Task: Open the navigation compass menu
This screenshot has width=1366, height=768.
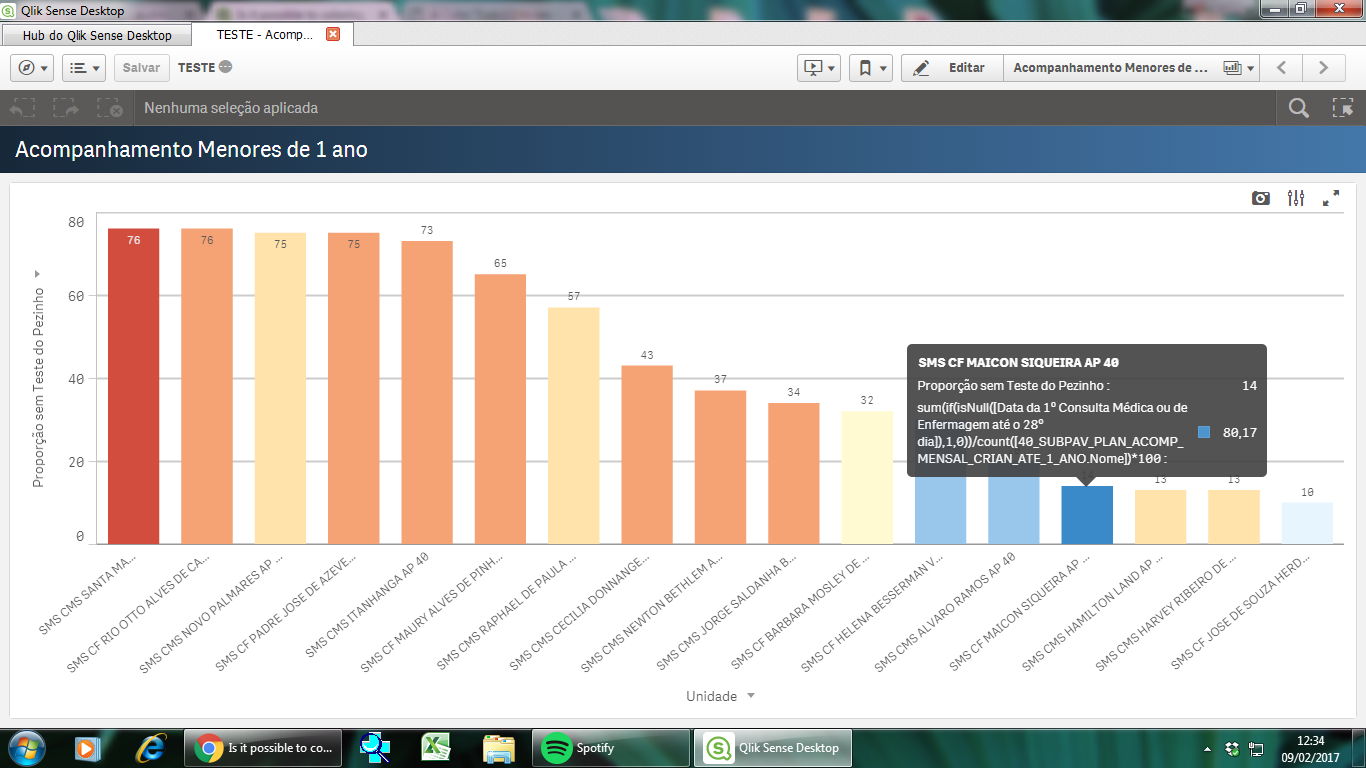Action: pyautogui.click(x=32, y=68)
